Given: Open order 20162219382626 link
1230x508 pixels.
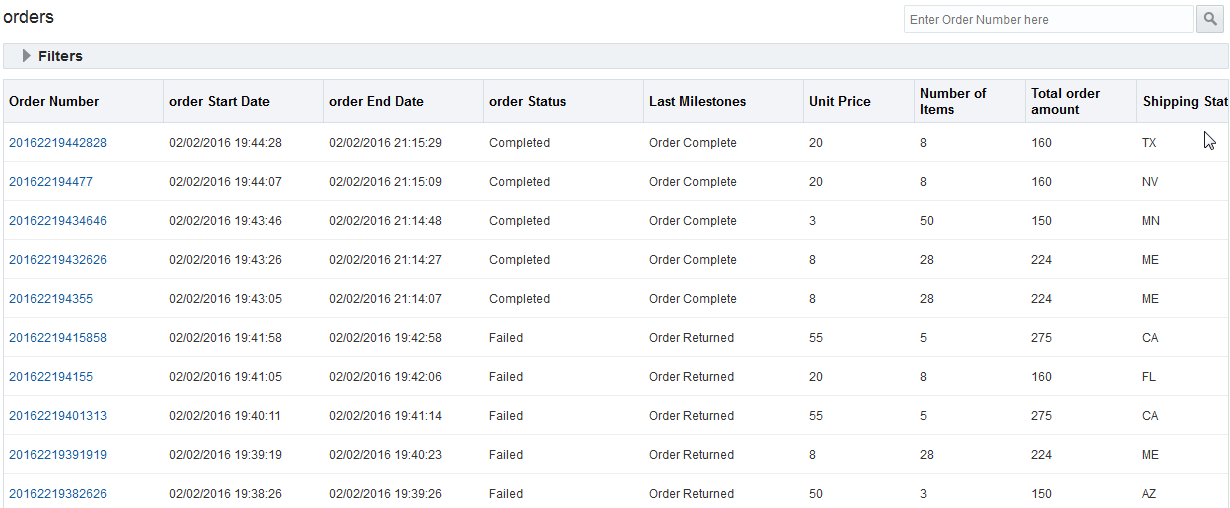Looking at the screenshot, I should [x=58, y=494].
